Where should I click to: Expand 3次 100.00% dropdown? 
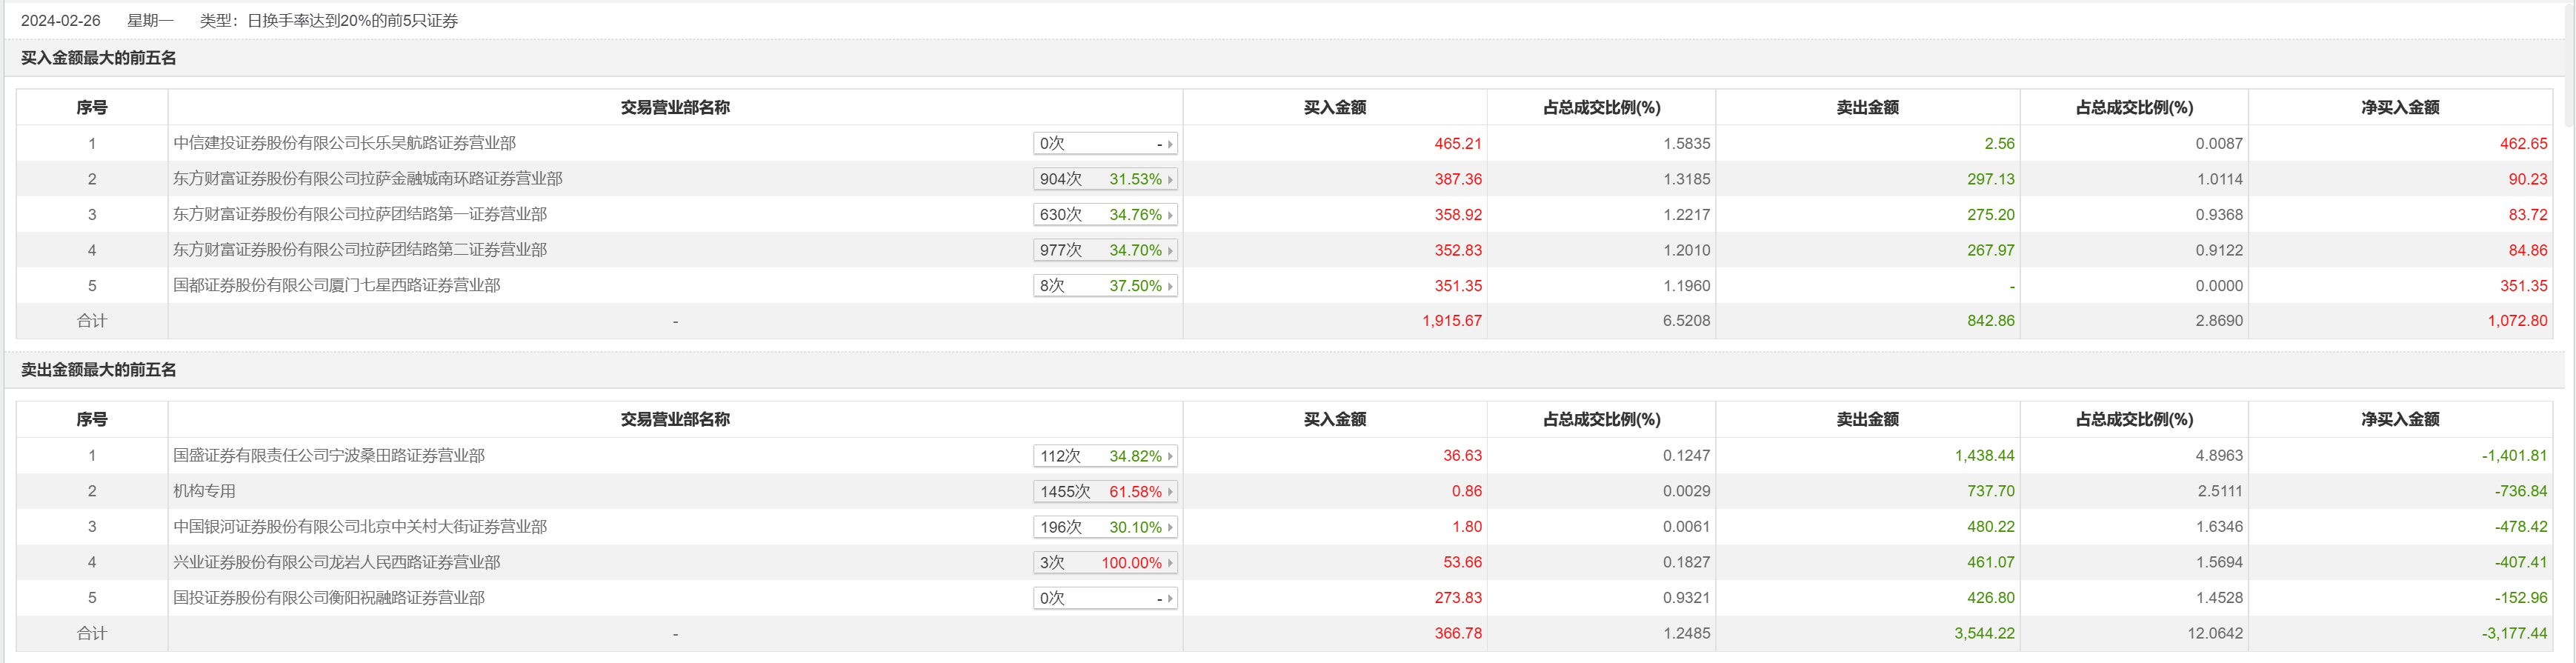pos(1104,563)
